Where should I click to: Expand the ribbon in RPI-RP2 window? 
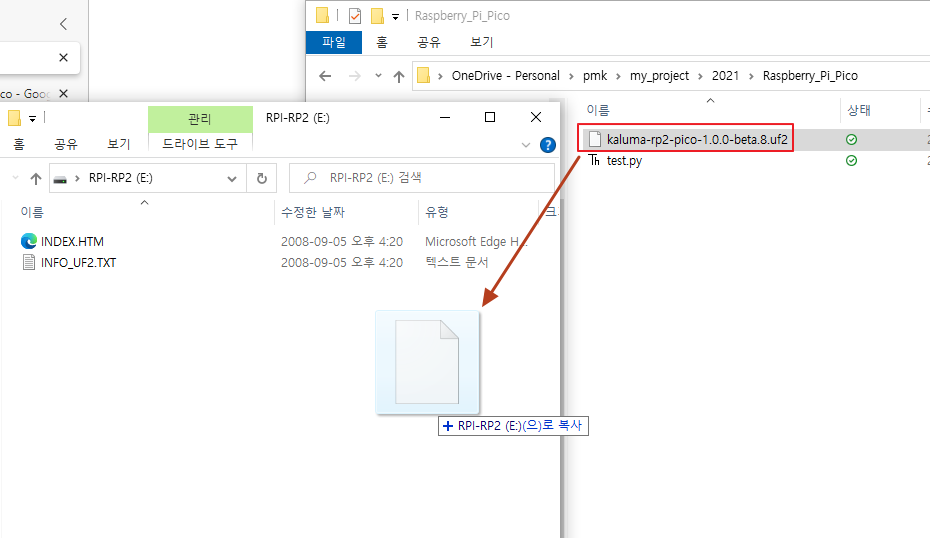click(x=525, y=145)
